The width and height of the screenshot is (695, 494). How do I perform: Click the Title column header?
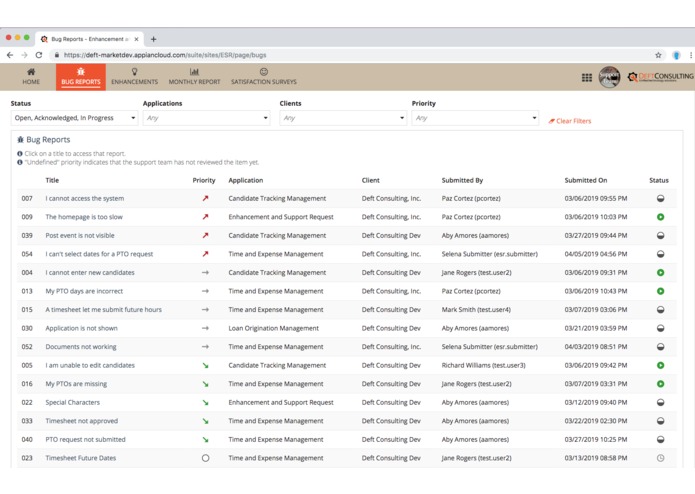(52, 180)
